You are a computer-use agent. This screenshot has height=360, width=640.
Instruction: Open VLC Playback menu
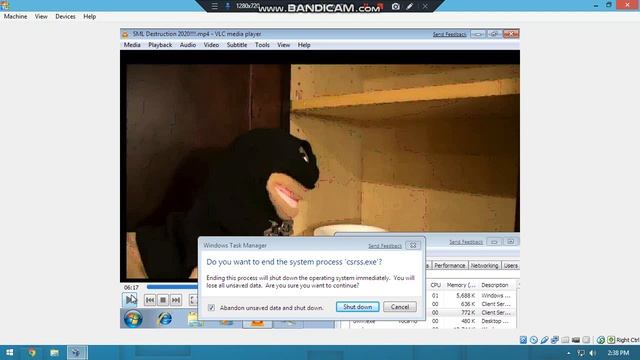(x=160, y=45)
